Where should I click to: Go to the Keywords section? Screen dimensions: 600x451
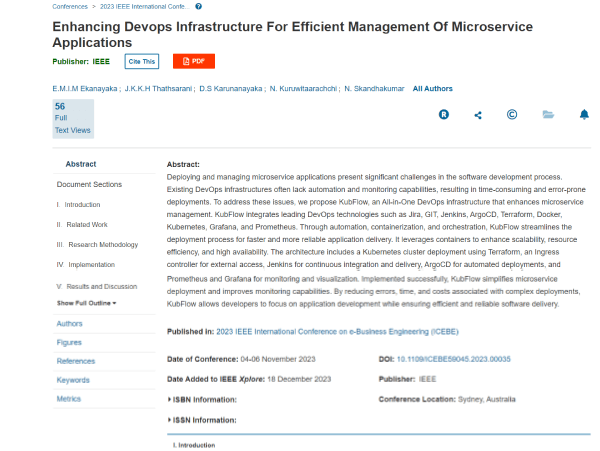click(x=73, y=380)
